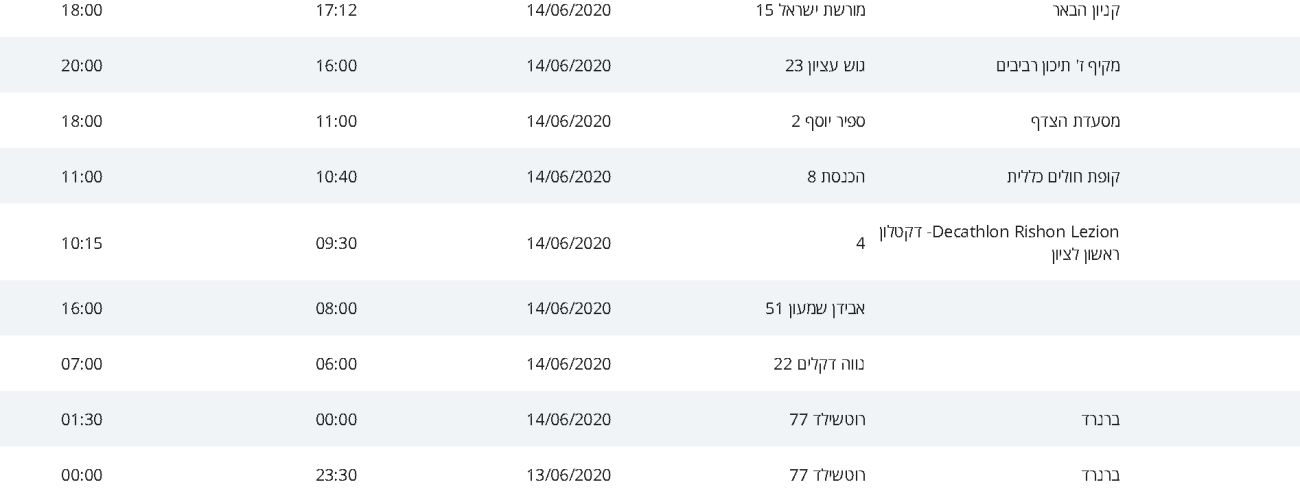
Task: Click the 07:00 end time cell
Action: tap(82, 364)
